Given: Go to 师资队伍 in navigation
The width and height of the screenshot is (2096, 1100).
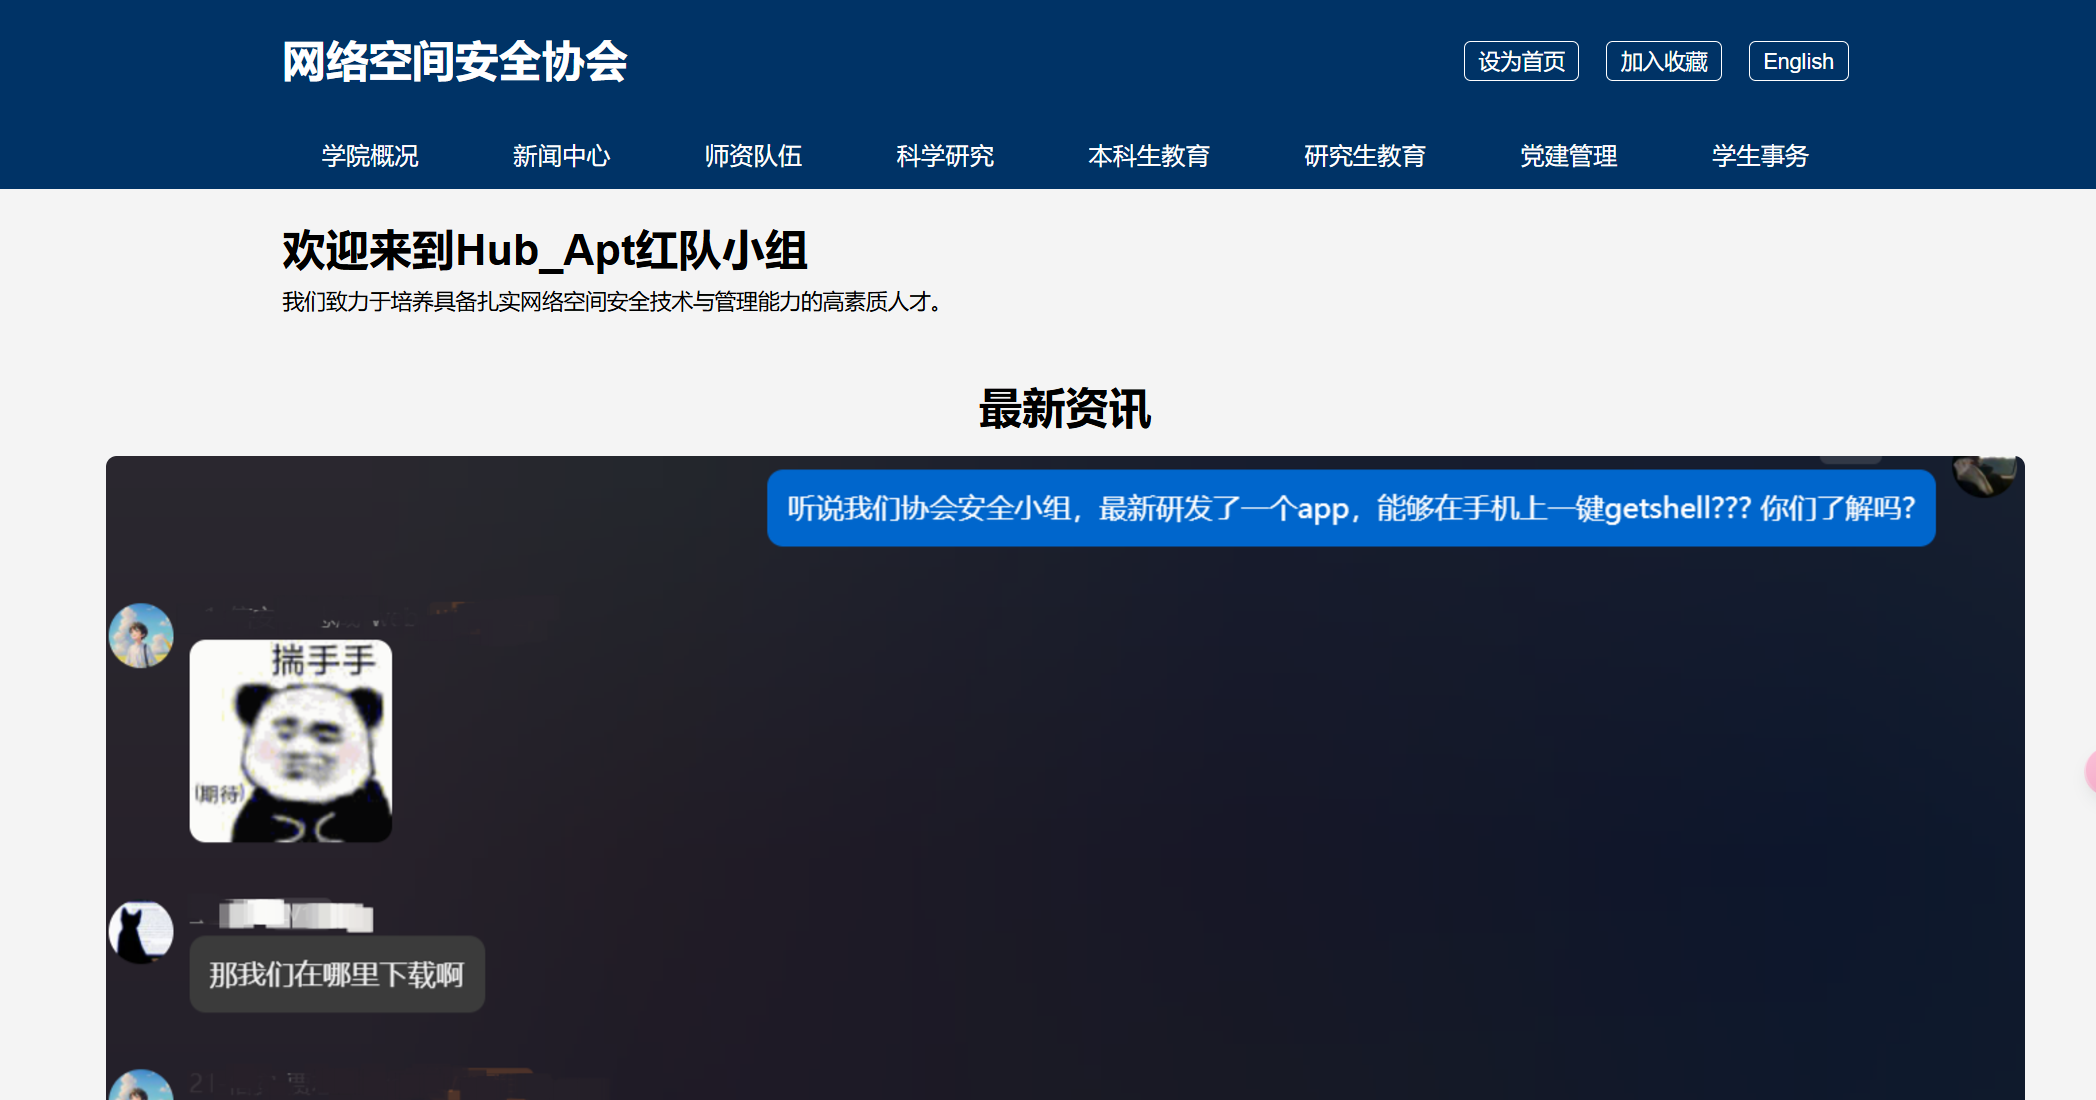Looking at the screenshot, I should 753,156.
